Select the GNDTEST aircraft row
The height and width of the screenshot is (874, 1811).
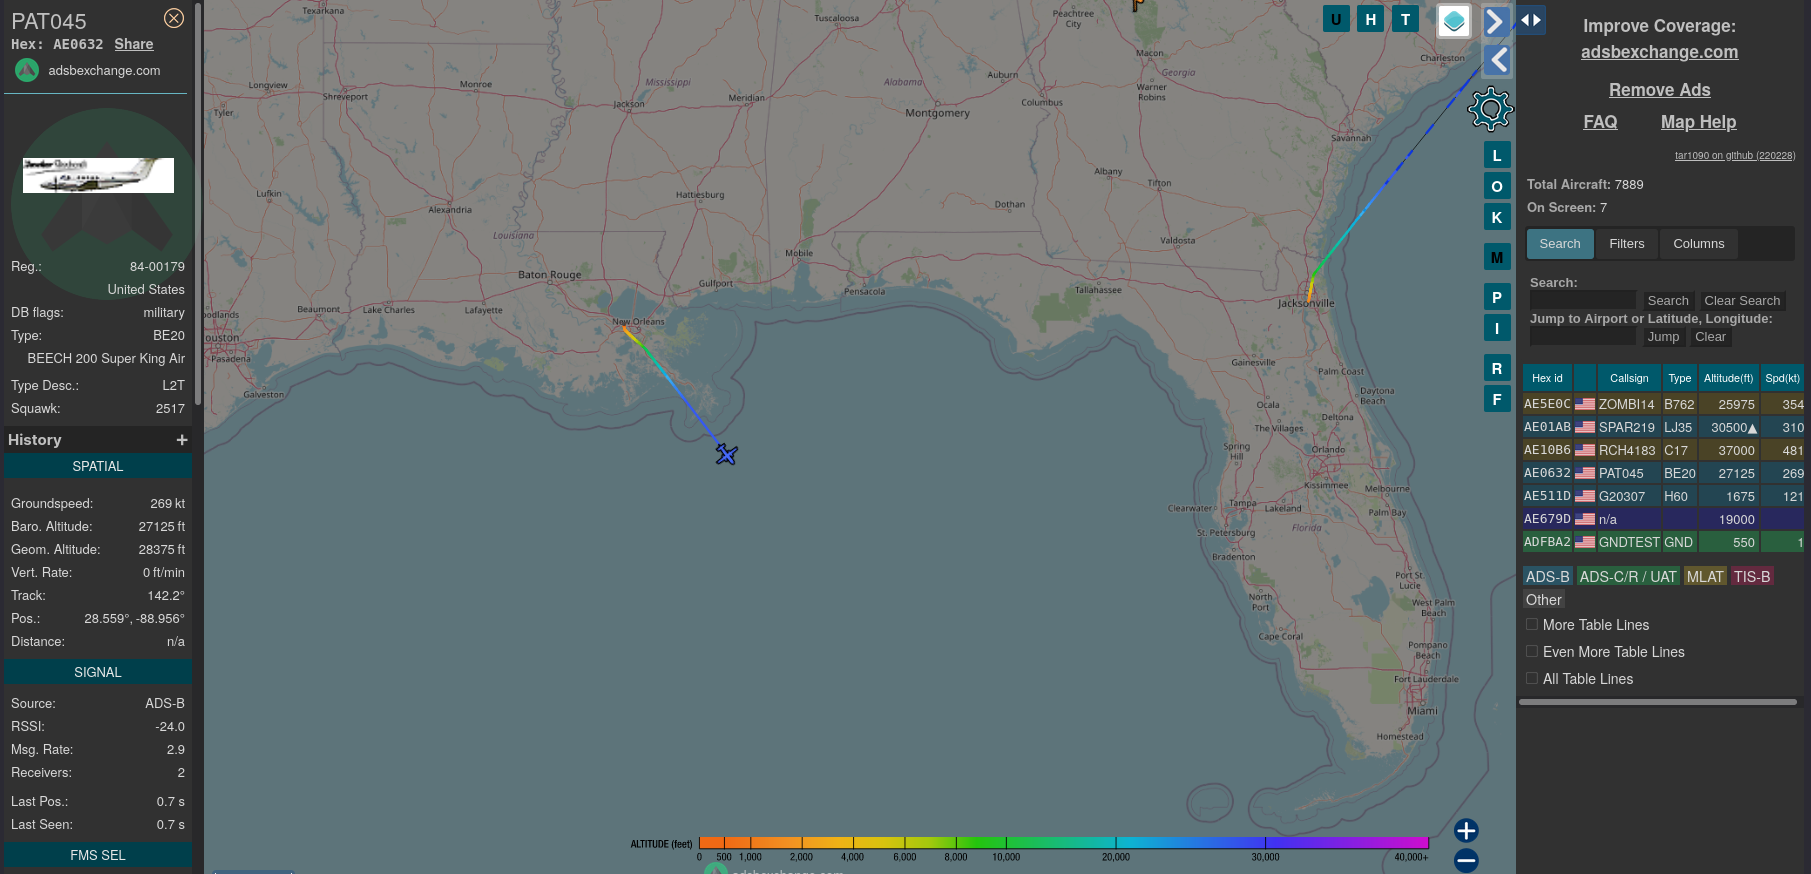pos(1663,542)
